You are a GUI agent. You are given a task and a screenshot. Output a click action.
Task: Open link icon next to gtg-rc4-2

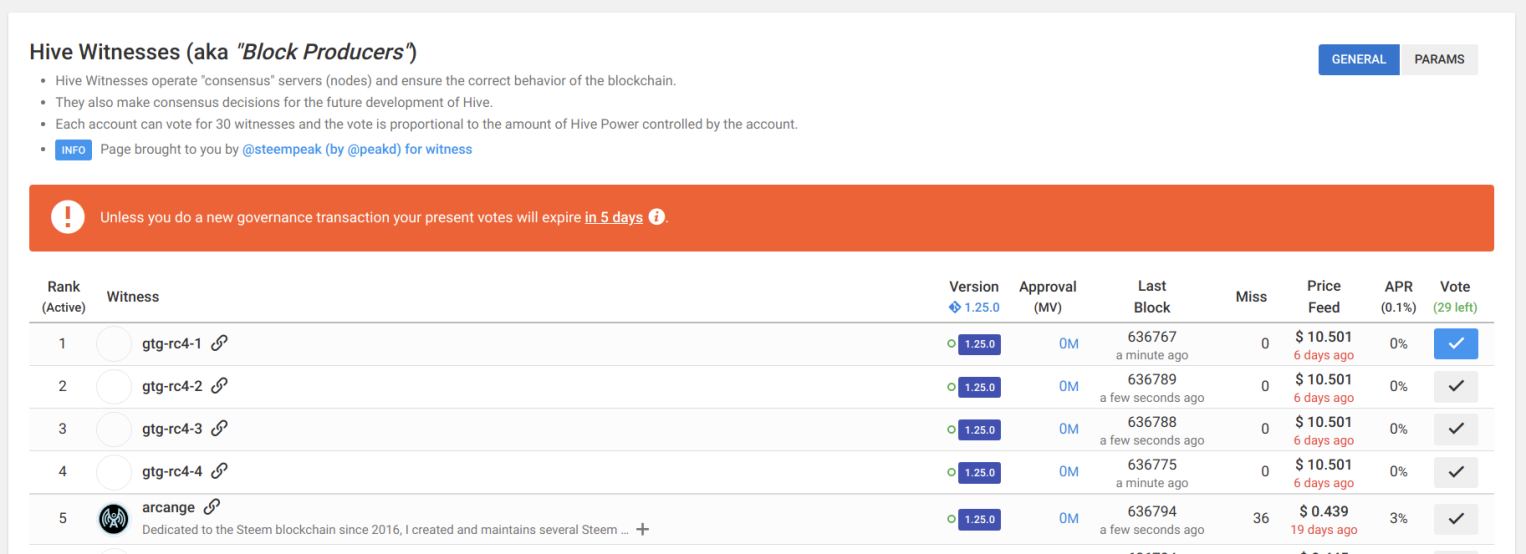tap(219, 386)
